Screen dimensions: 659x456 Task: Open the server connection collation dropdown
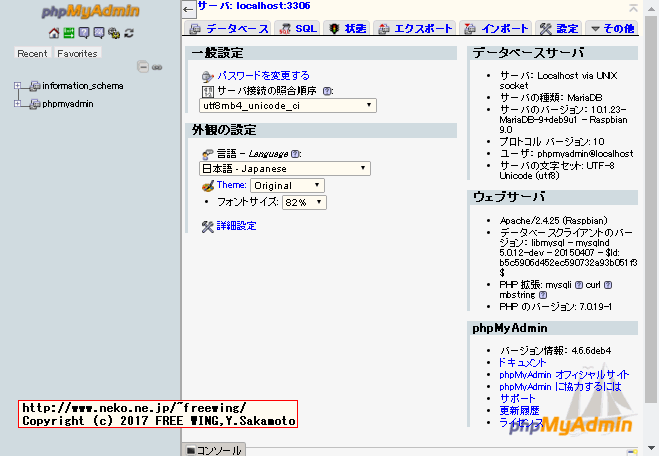point(288,105)
